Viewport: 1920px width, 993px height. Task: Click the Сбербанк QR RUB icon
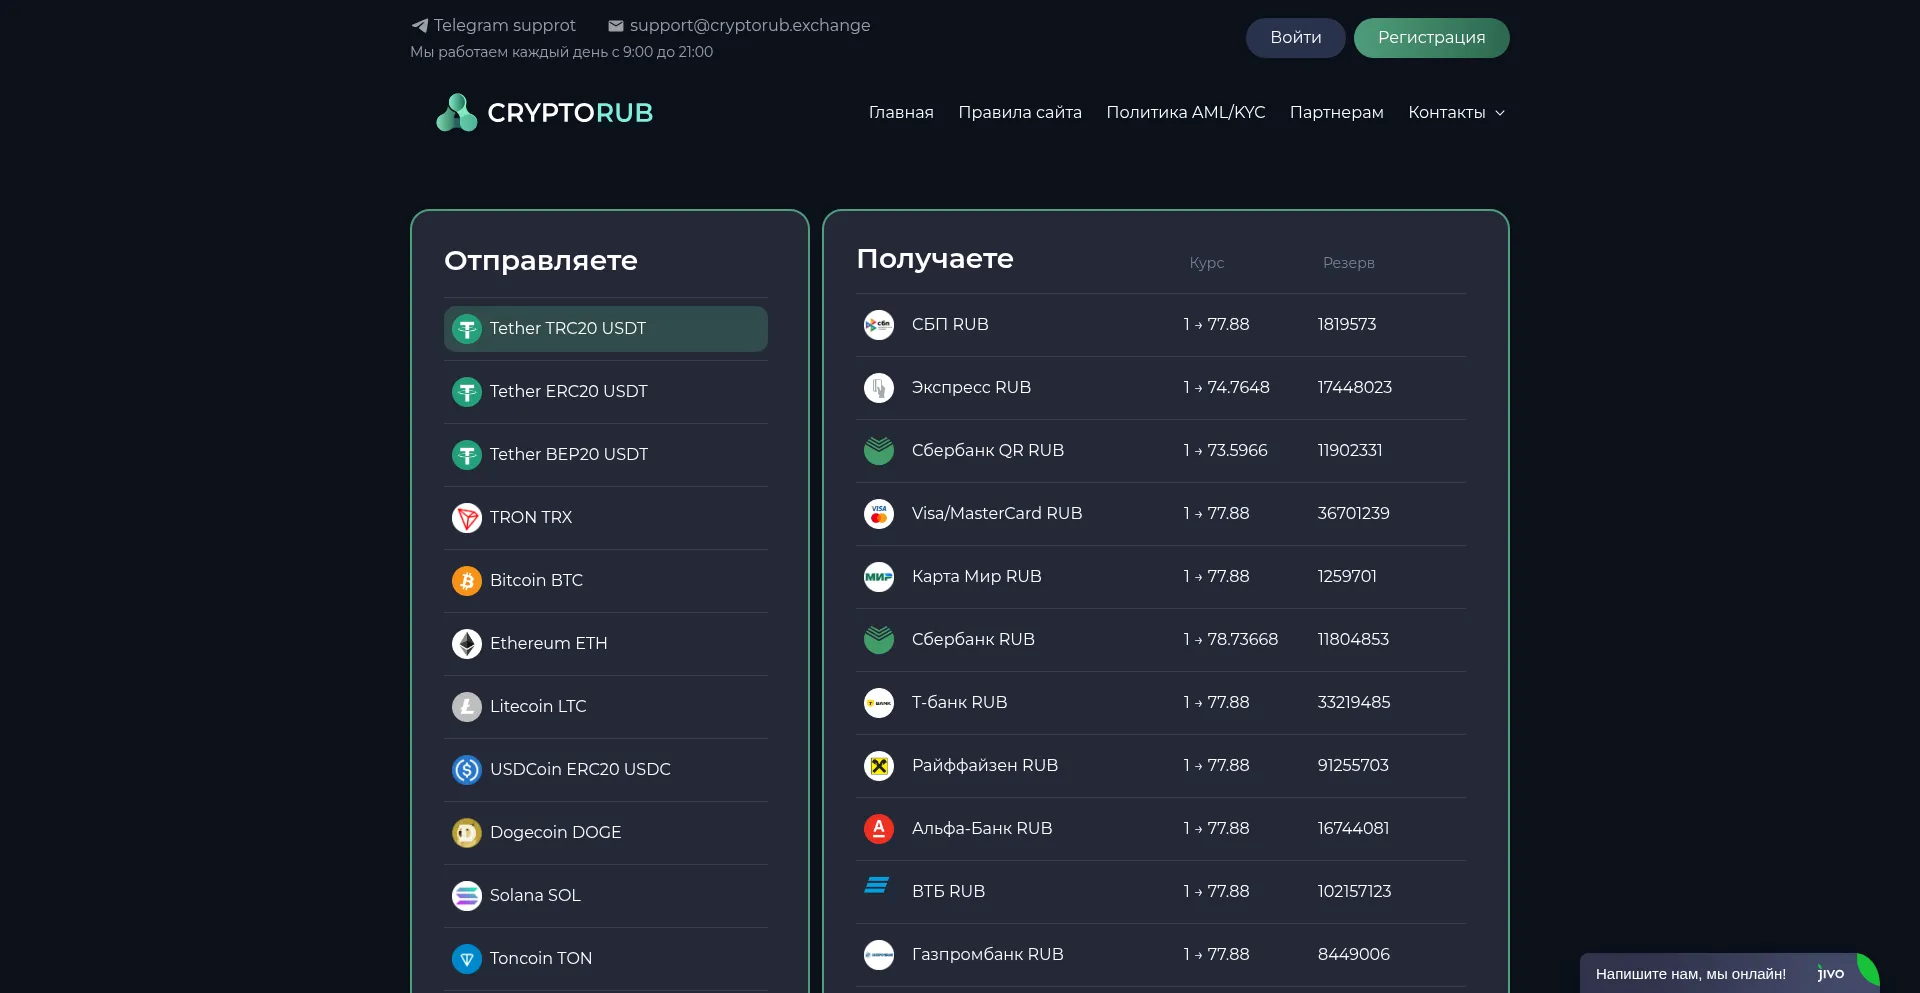click(x=879, y=451)
